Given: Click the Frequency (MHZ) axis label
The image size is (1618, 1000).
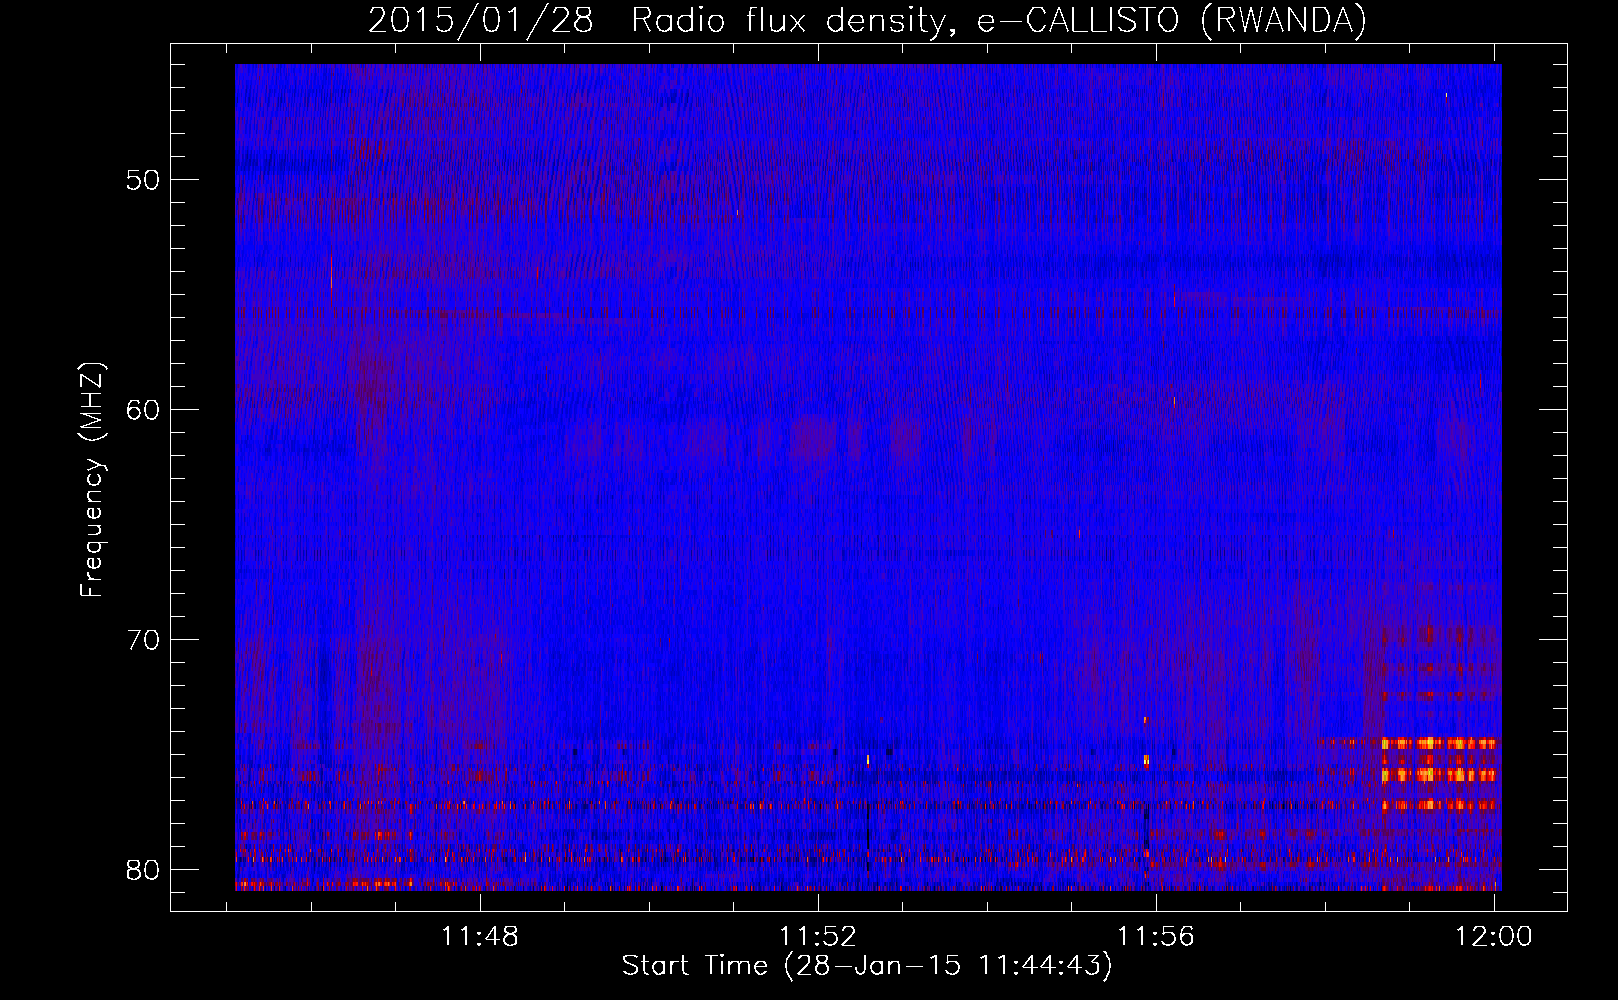Looking at the screenshot, I should tap(92, 479).
